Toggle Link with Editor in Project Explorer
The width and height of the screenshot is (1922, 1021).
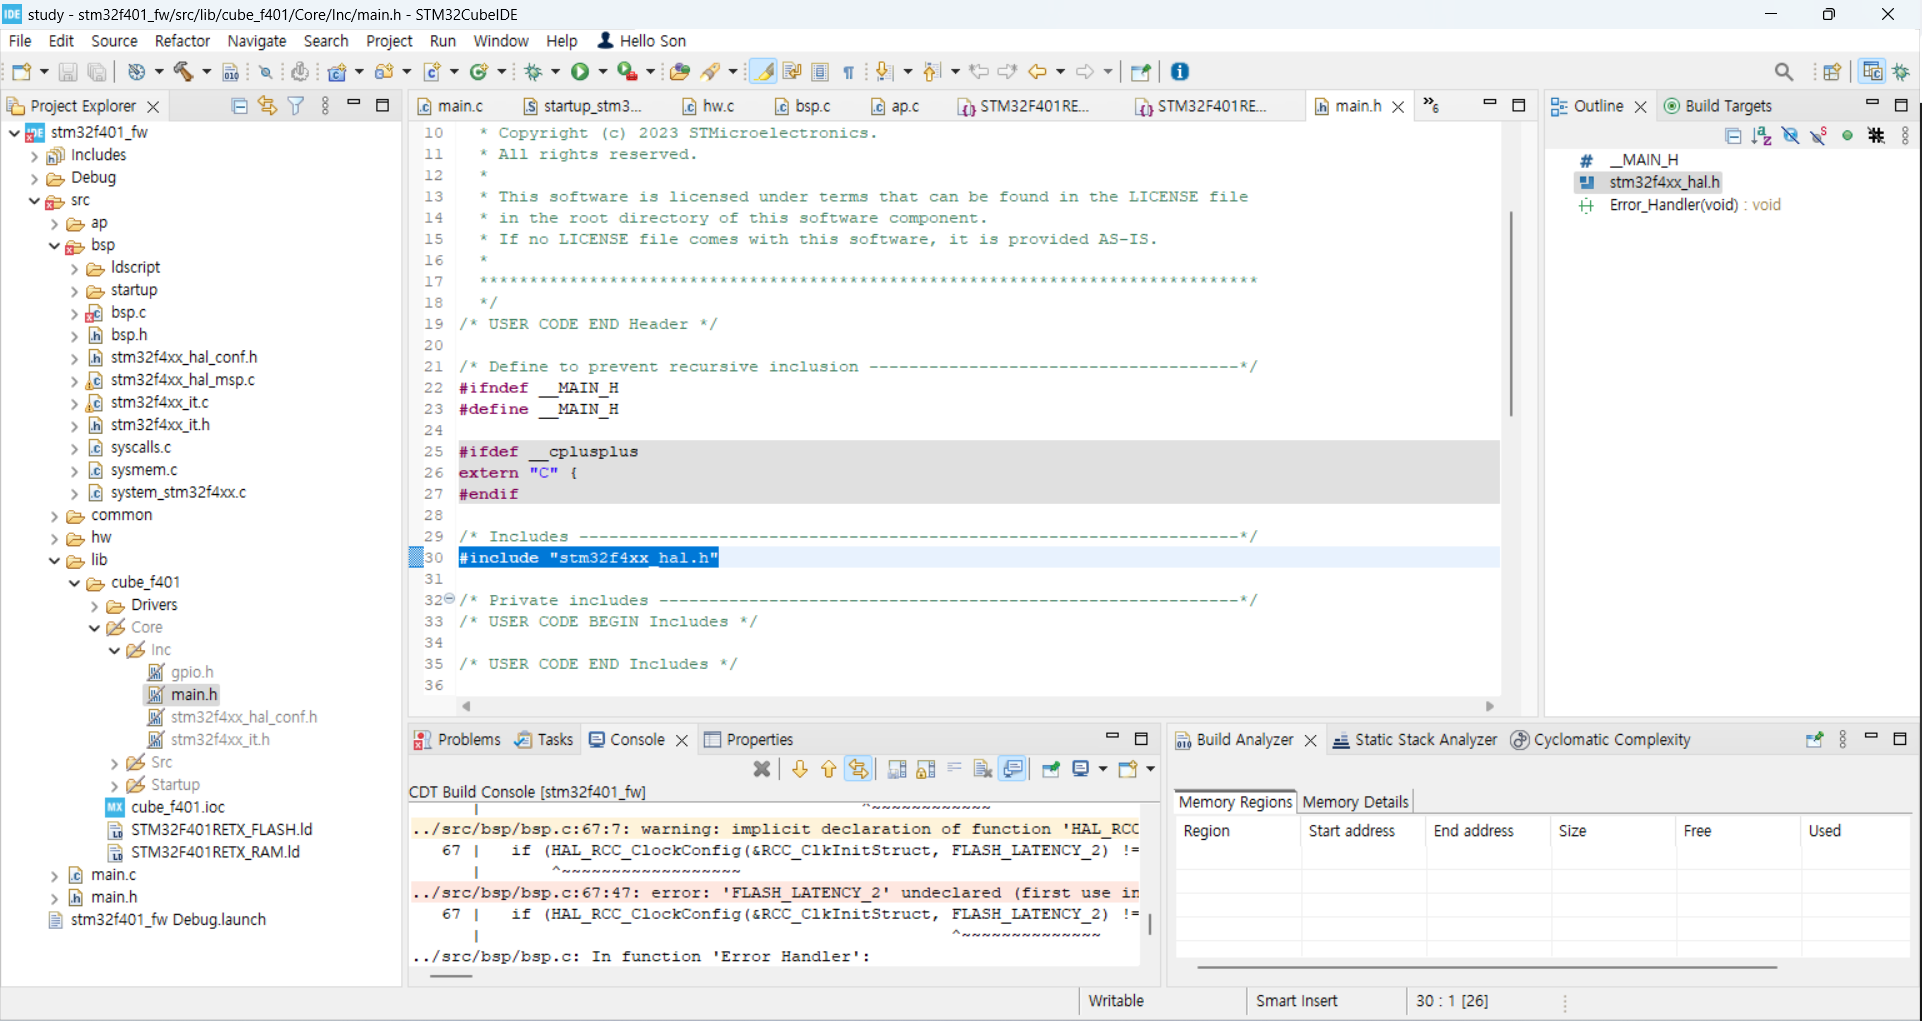pyautogui.click(x=267, y=105)
